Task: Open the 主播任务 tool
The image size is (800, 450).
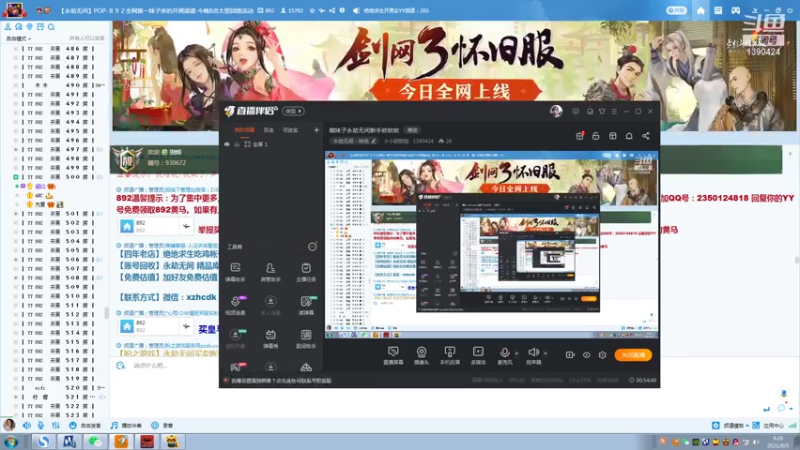Action: (306, 272)
